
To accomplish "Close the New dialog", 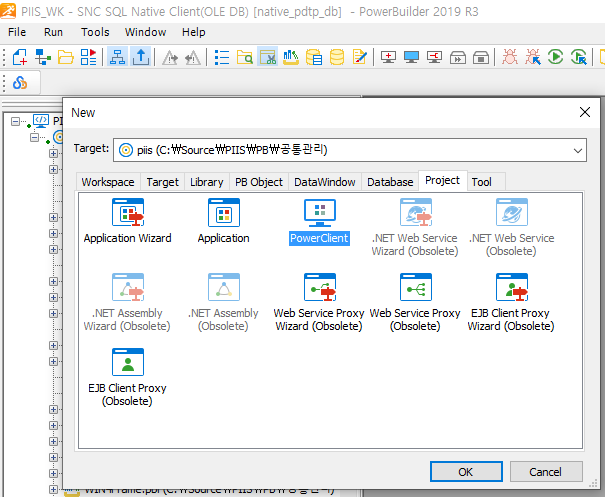I will (x=585, y=112).
